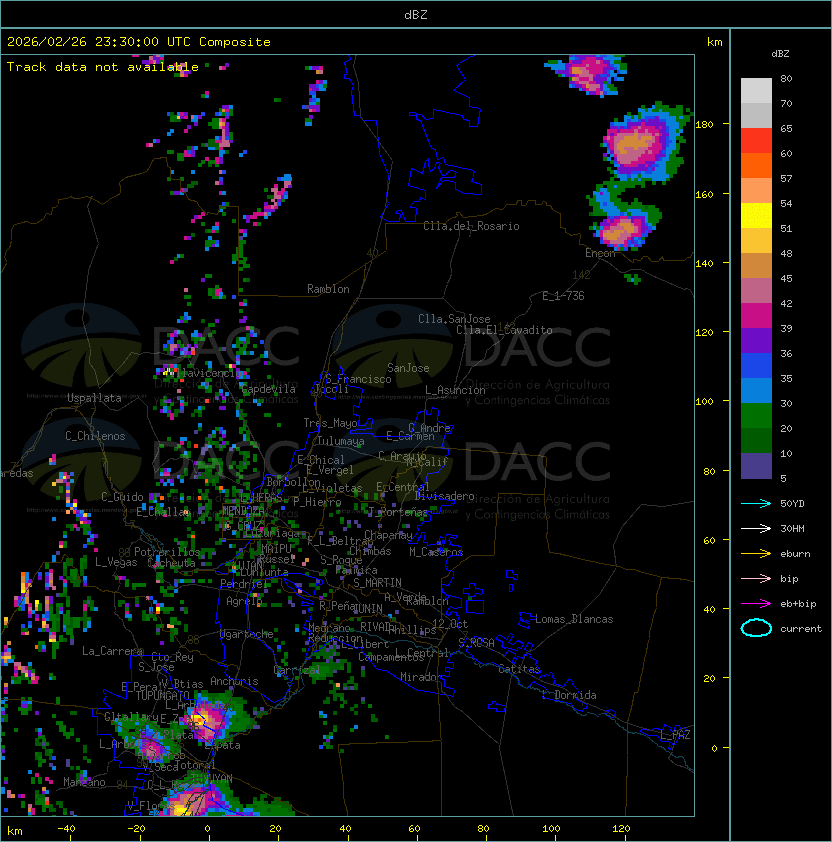Click the La_Carrera place label
Screen dimensions: 832x842
point(112,651)
